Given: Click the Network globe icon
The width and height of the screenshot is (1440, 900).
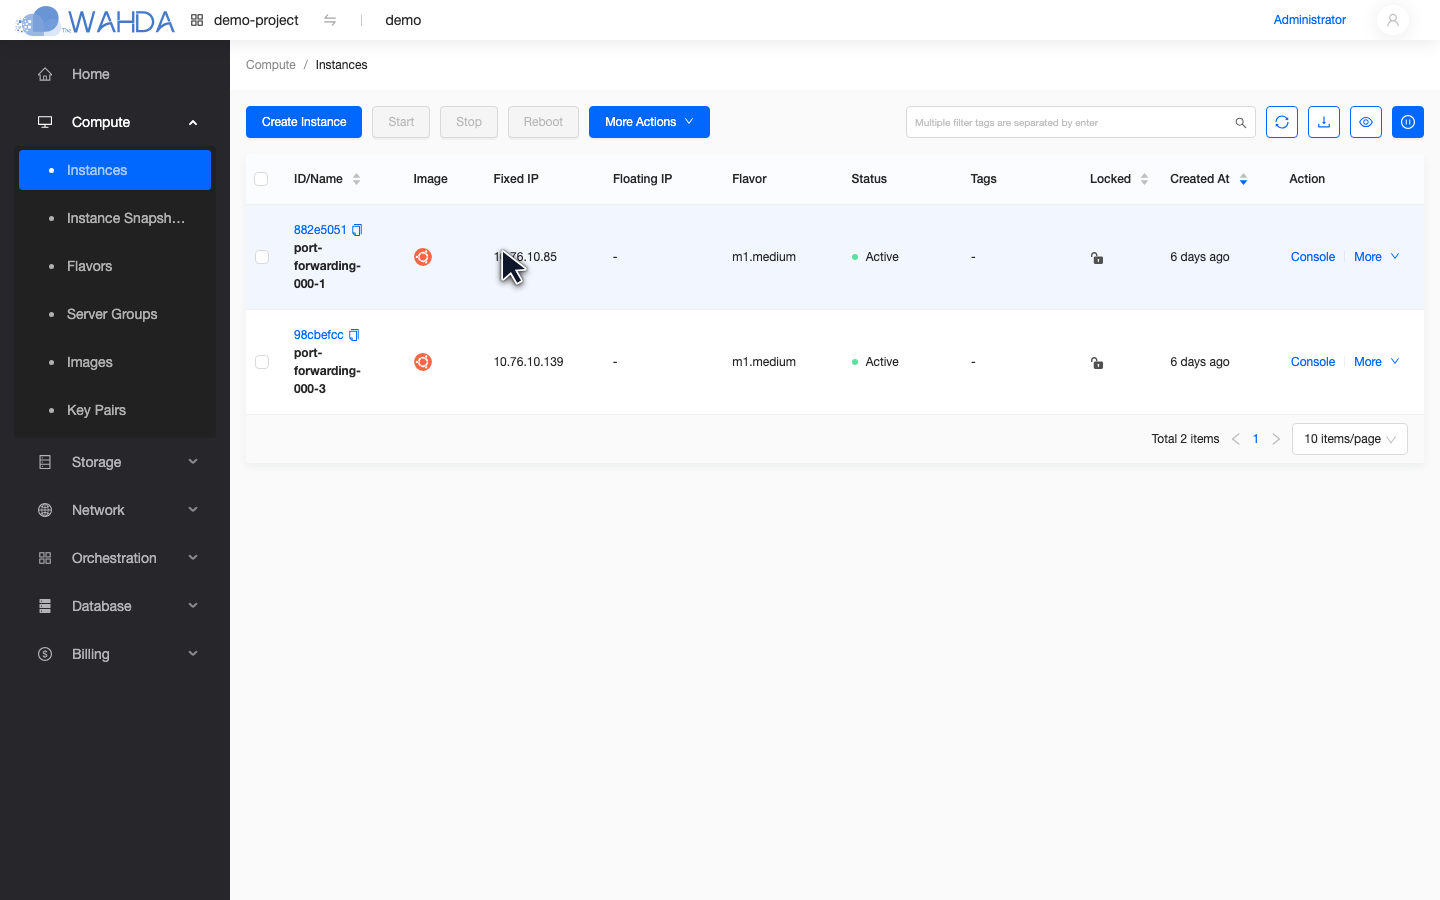Looking at the screenshot, I should tap(45, 510).
